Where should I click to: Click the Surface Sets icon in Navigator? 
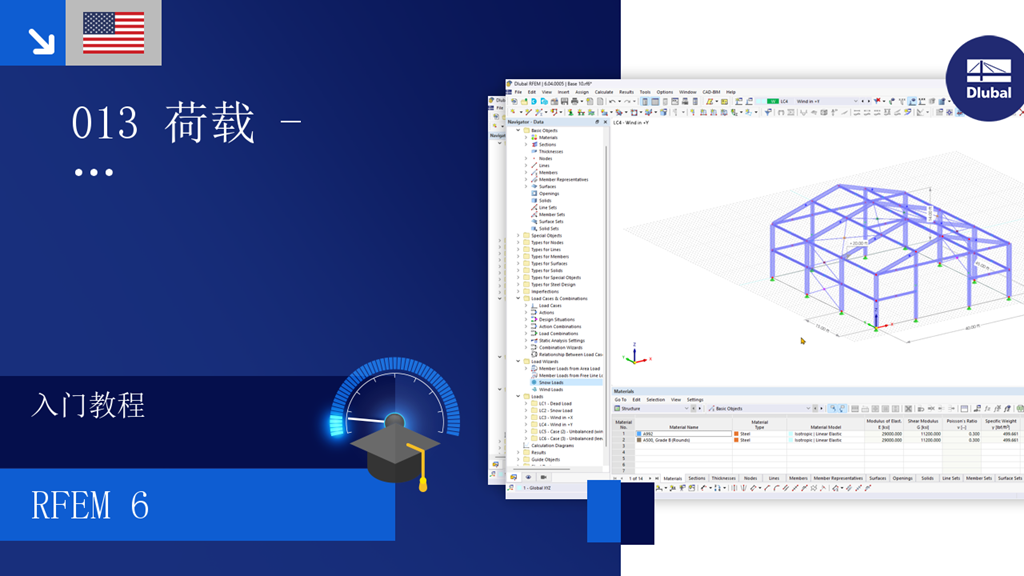coord(534,221)
